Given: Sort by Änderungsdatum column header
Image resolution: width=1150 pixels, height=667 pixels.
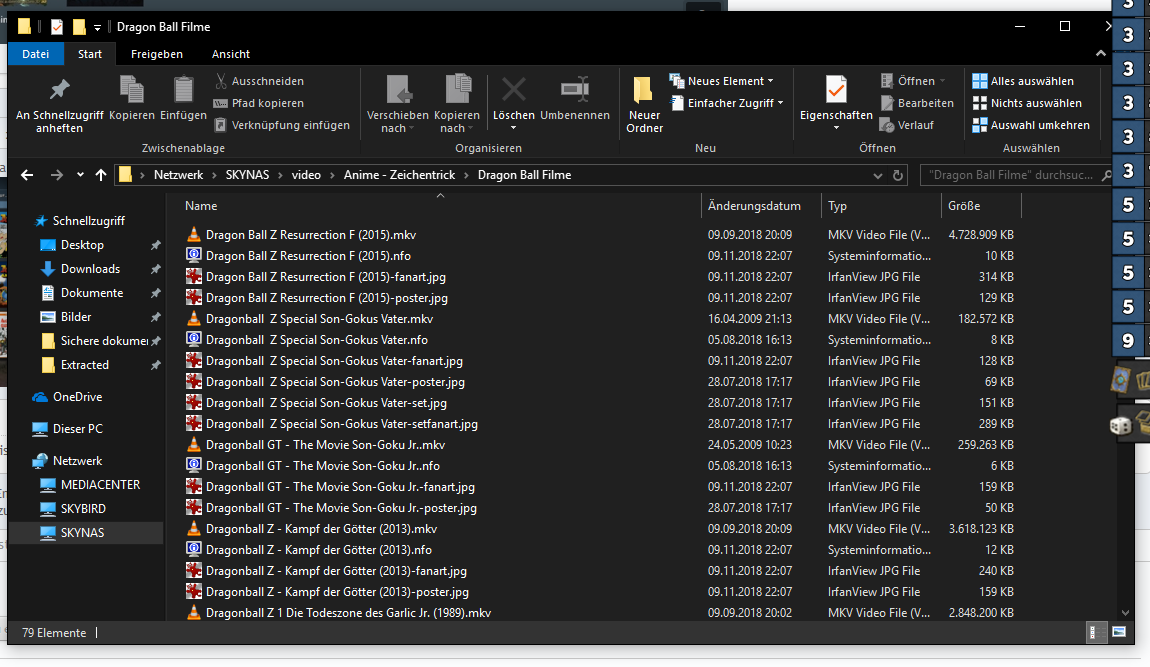Looking at the screenshot, I should tap(754, 206).
